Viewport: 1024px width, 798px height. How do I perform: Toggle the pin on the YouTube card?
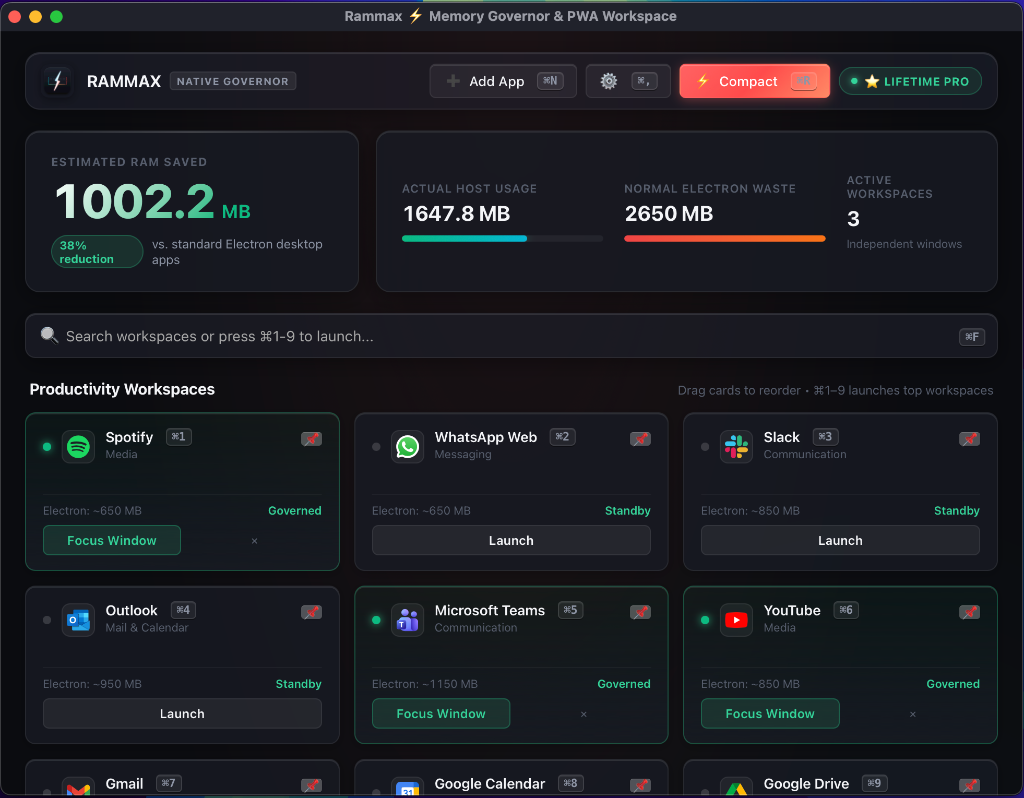tap(969, 612)
